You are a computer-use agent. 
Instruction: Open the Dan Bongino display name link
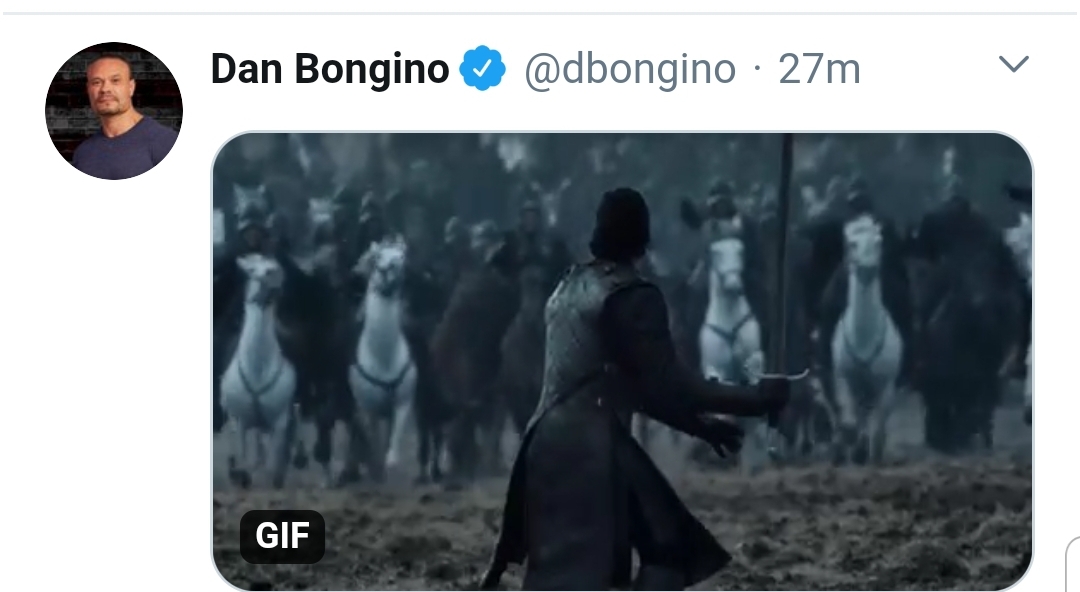330,69
